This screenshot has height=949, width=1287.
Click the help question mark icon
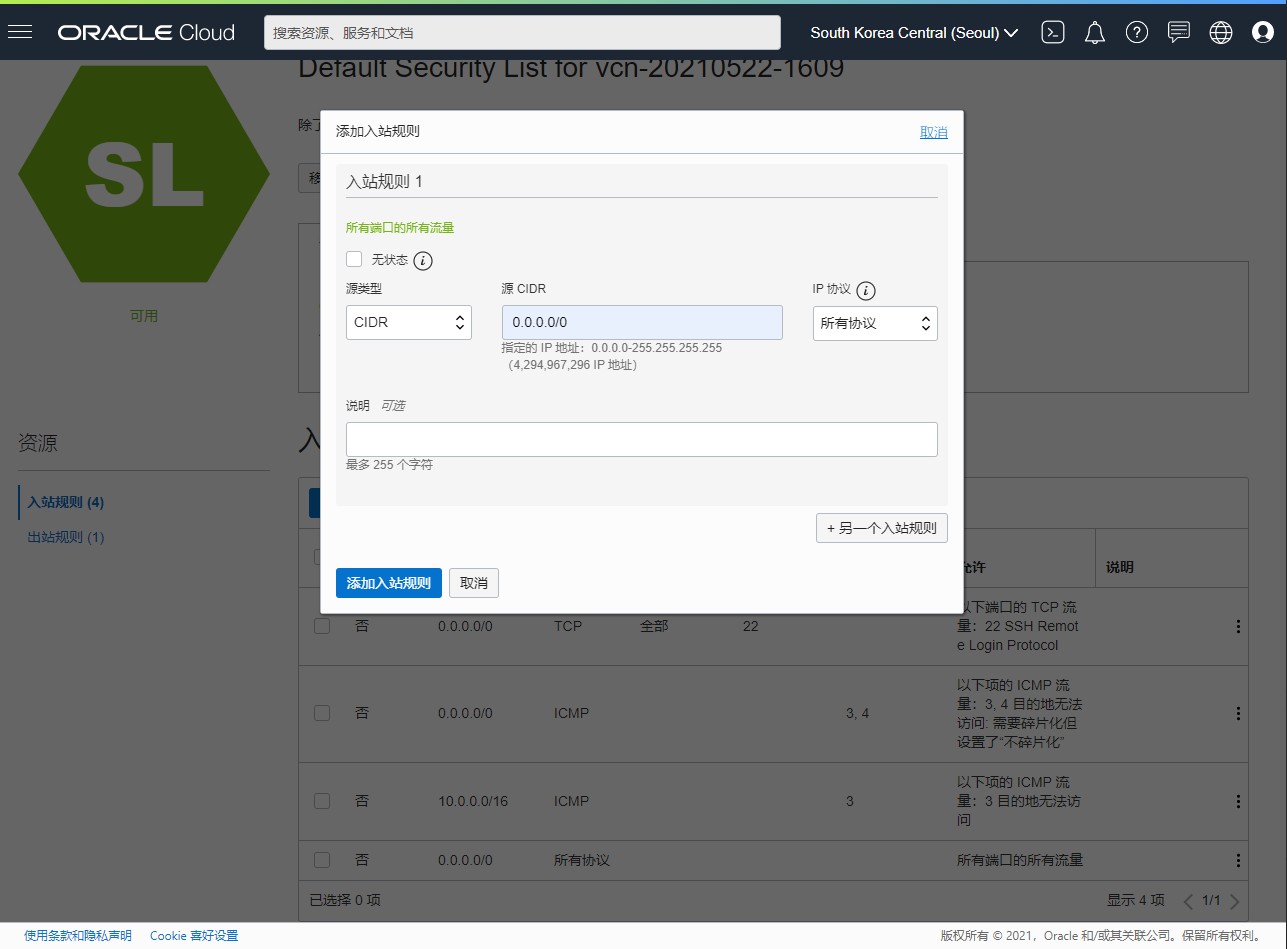(1137, 32)
